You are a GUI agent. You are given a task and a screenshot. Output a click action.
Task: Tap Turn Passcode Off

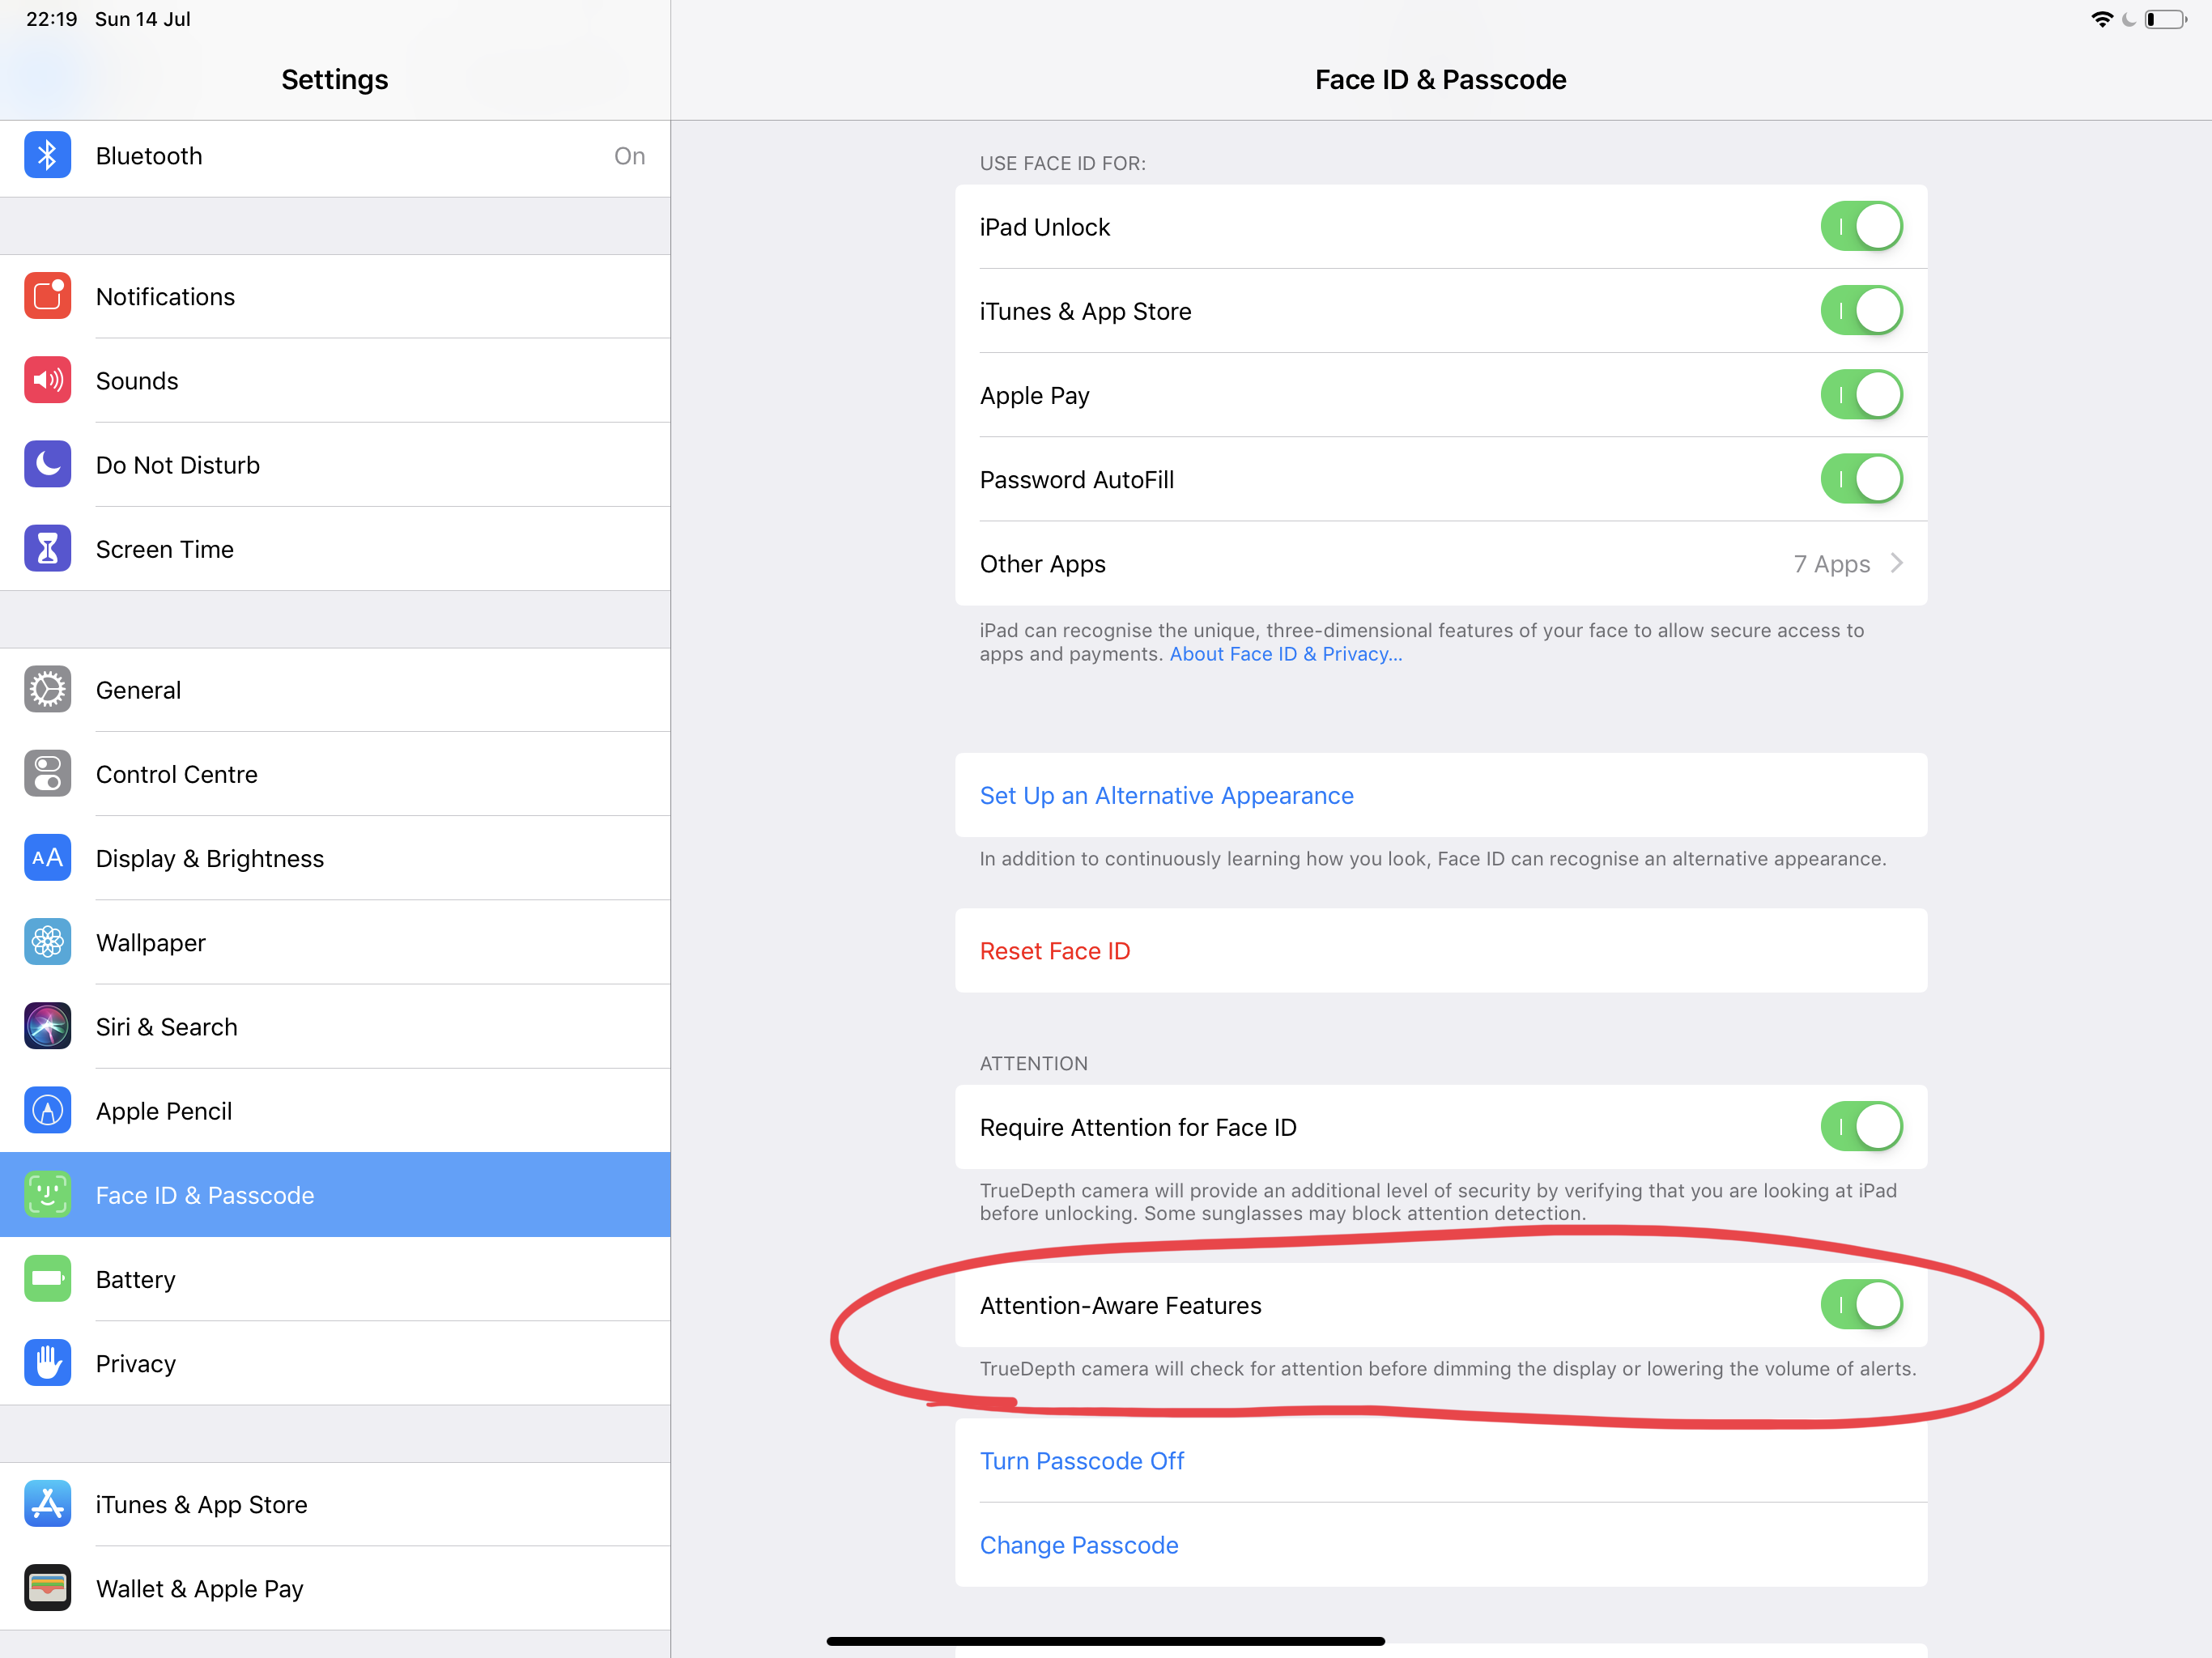(1440, 1460)
